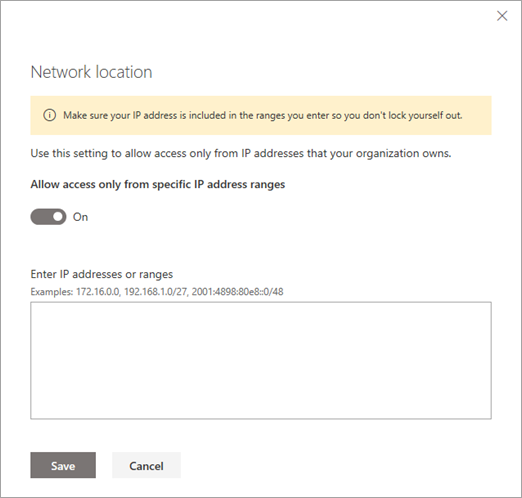Click 'Allow access only from specific IP address ranges' label
Viewport: 522px width, 498px height.
(x=158, y=184)
